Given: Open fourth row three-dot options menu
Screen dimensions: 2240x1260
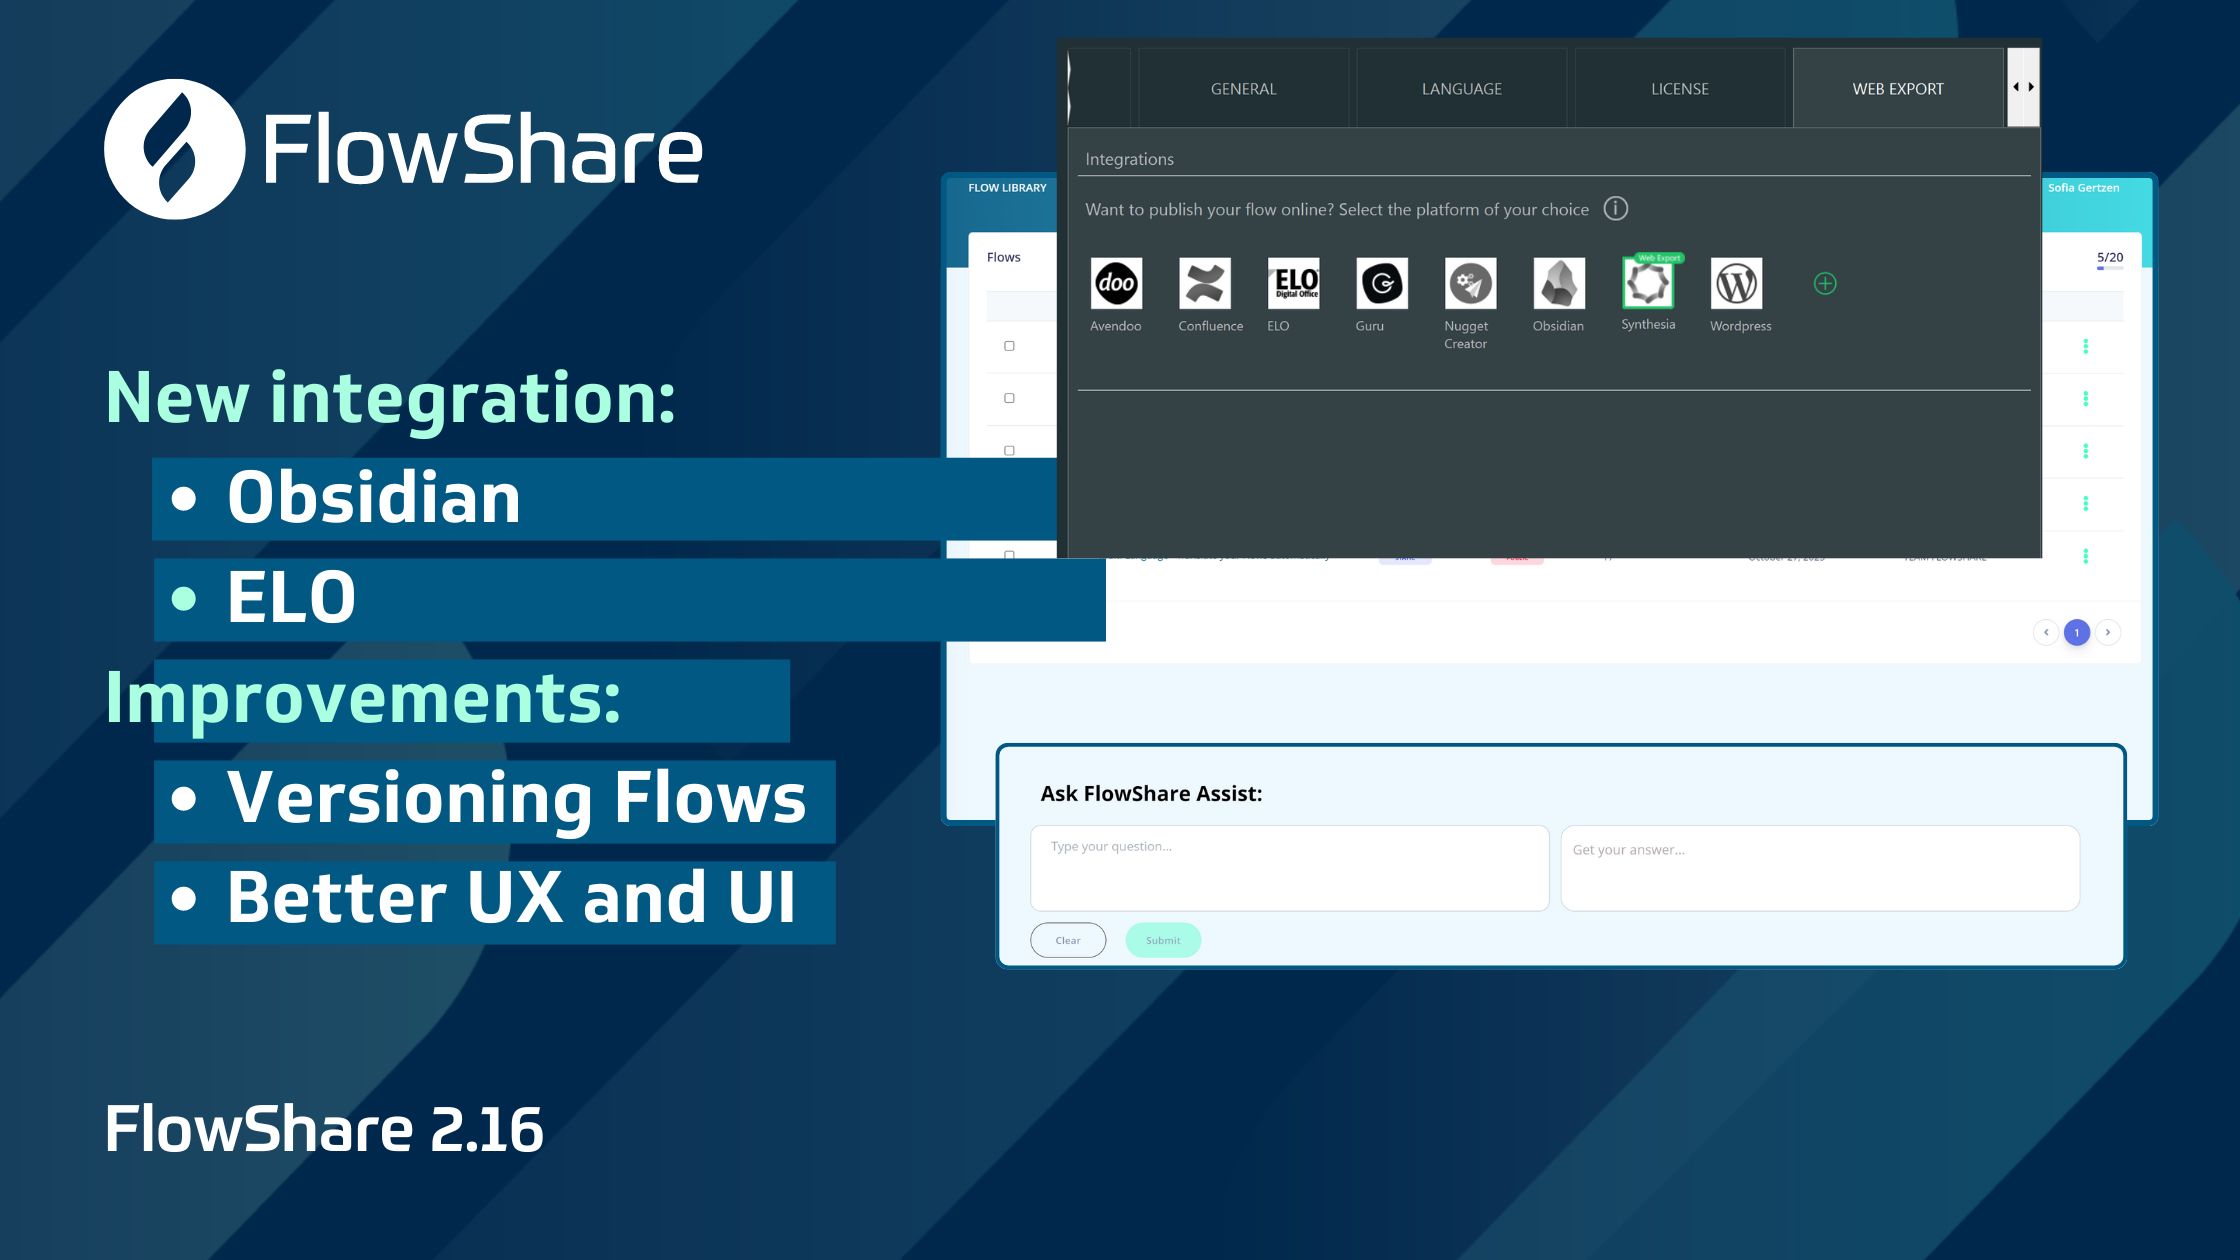Looking at the screenshot, I should click(x=2085, y=503).
